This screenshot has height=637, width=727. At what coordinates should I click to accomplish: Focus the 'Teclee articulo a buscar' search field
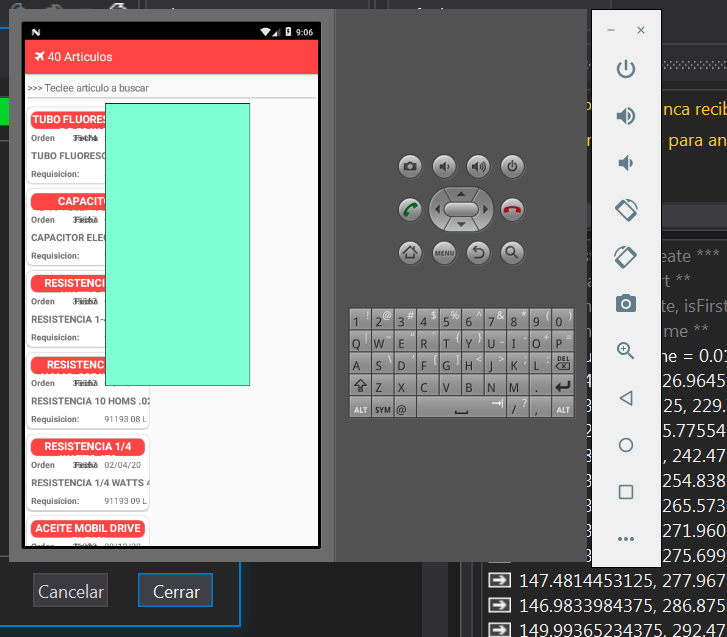pos(172,88)
